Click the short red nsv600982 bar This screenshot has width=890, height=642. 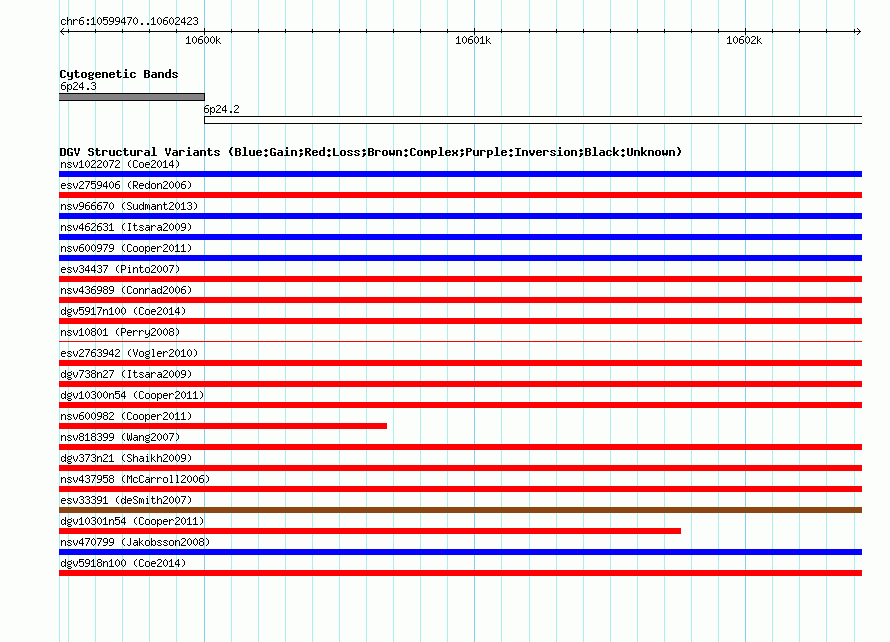tap(223, 426)
